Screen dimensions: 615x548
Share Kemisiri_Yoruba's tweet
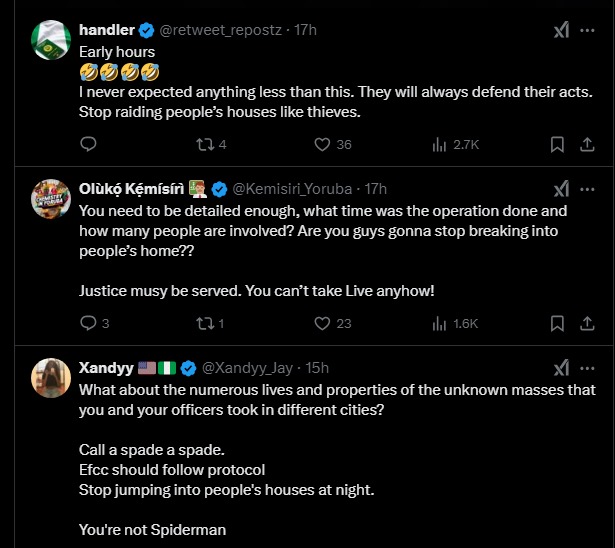click(x=587, y=323)
